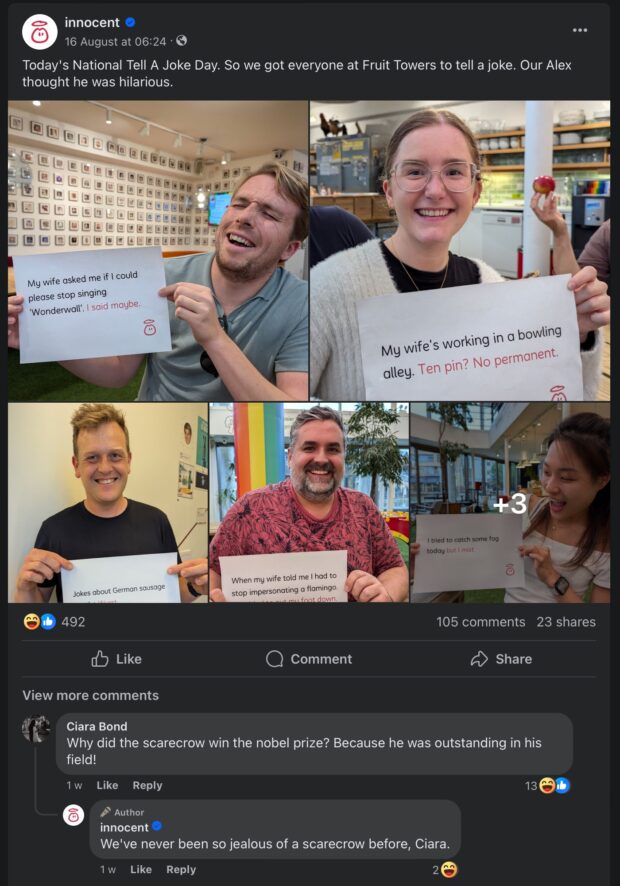The height and width of the screenshot is (886, 620).
Task: Open the bowling alley joke photo
Action: 460,251
